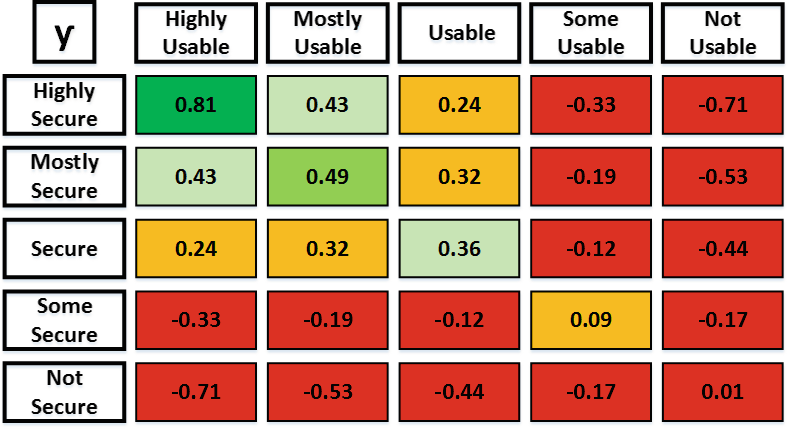Select the Some Usable column header
The height and width of the screenshot is (429, 788).
[x=591, y=33]
